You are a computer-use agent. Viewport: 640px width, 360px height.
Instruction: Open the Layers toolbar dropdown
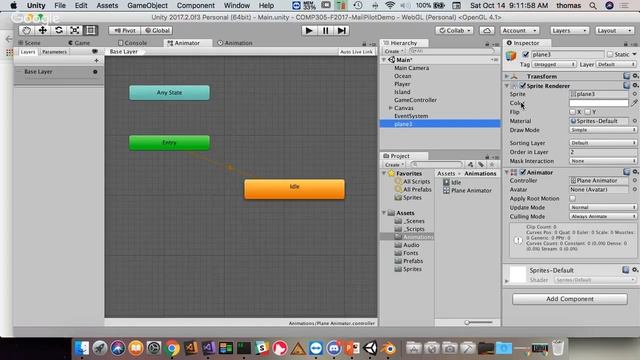pyautogui.click(x=569, y=31)
